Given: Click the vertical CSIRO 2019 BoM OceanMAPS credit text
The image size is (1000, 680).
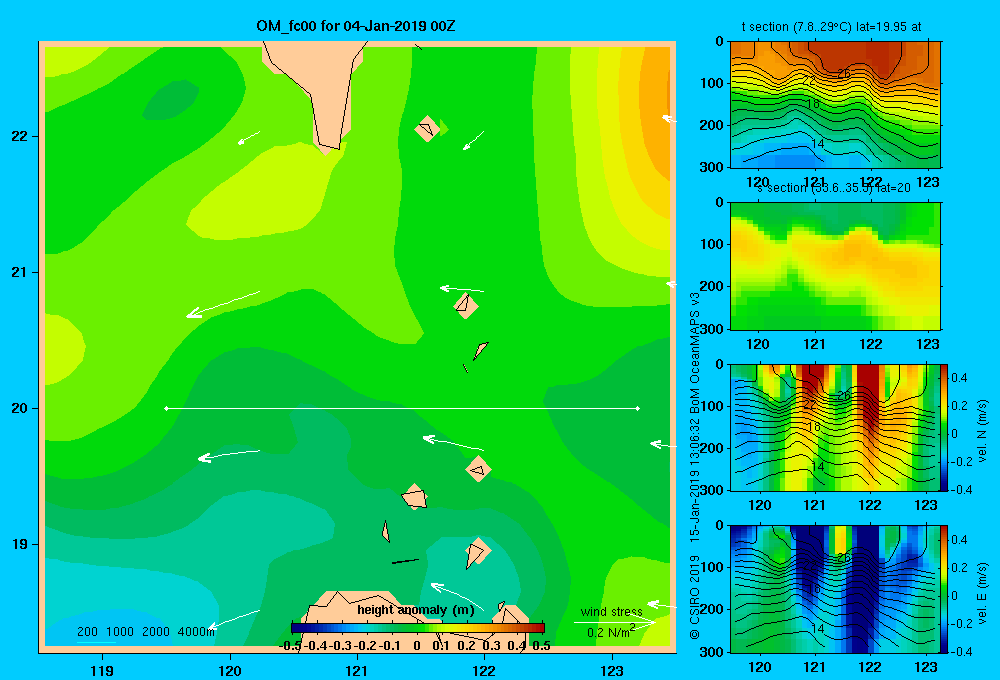Looking at the screenshot, I should [x=695, y=466].
